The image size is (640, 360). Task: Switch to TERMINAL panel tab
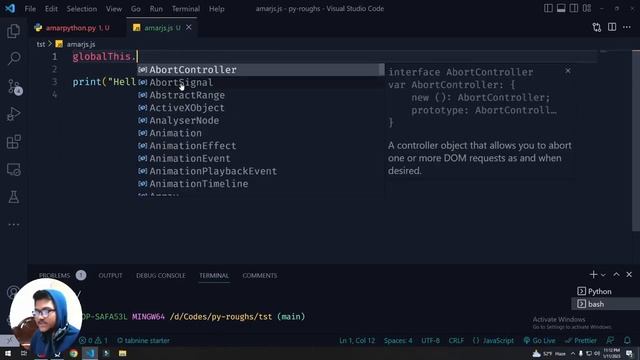point(214,276)
